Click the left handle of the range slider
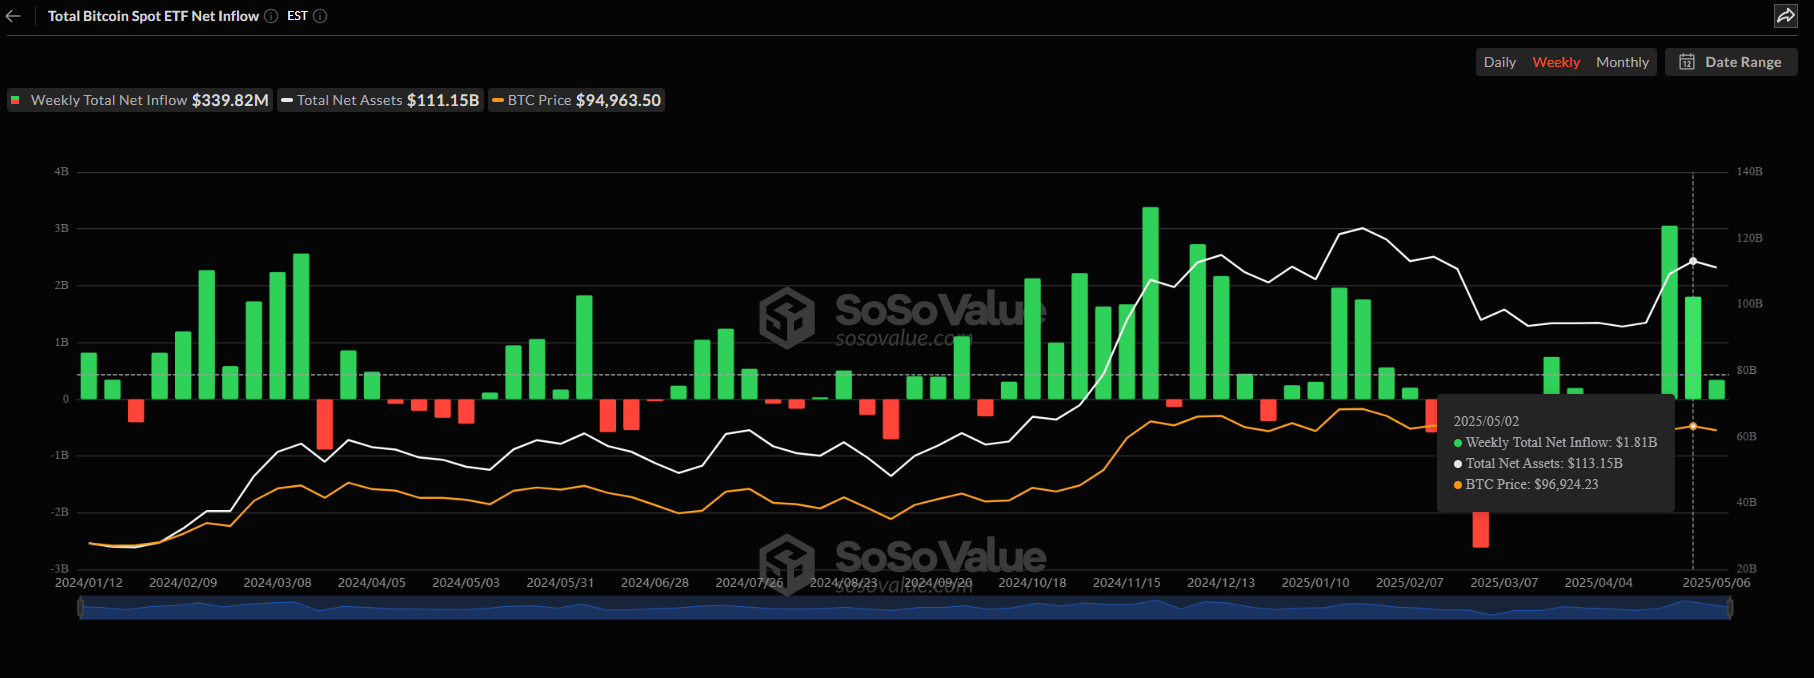 pos(81,608)
